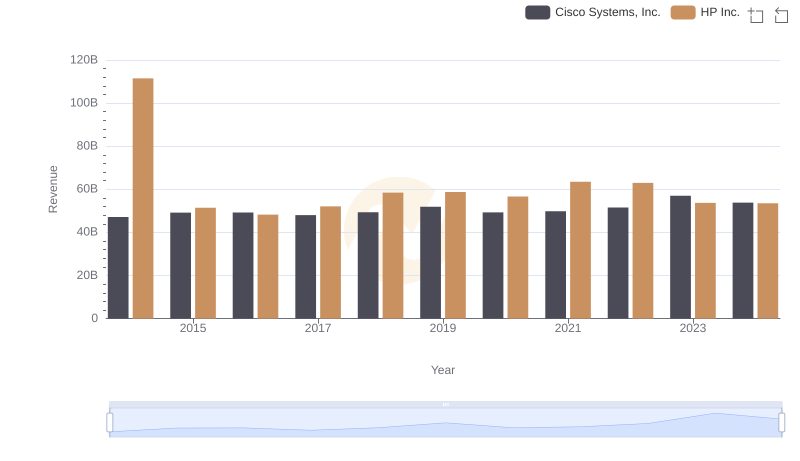Click the 40B y-axis label
The width and height of the screenshot is (800, 461).
click(87, 232)
